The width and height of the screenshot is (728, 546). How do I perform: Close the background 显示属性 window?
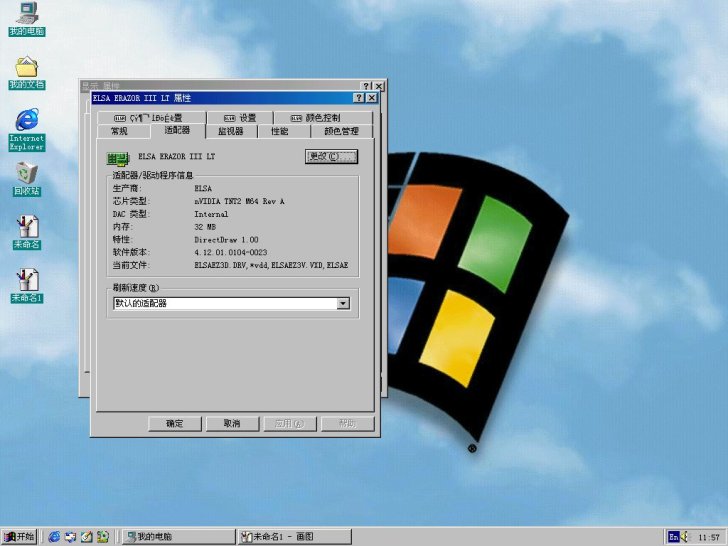click(x=379, y=86)
